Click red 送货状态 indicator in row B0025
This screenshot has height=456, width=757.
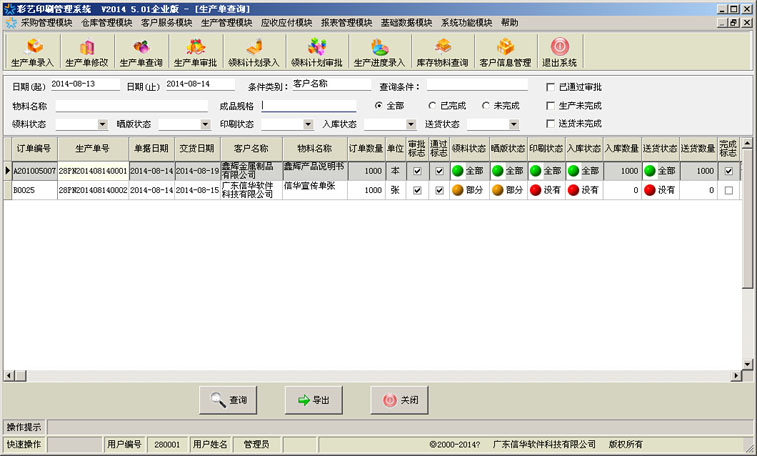[x=650, y=190]
